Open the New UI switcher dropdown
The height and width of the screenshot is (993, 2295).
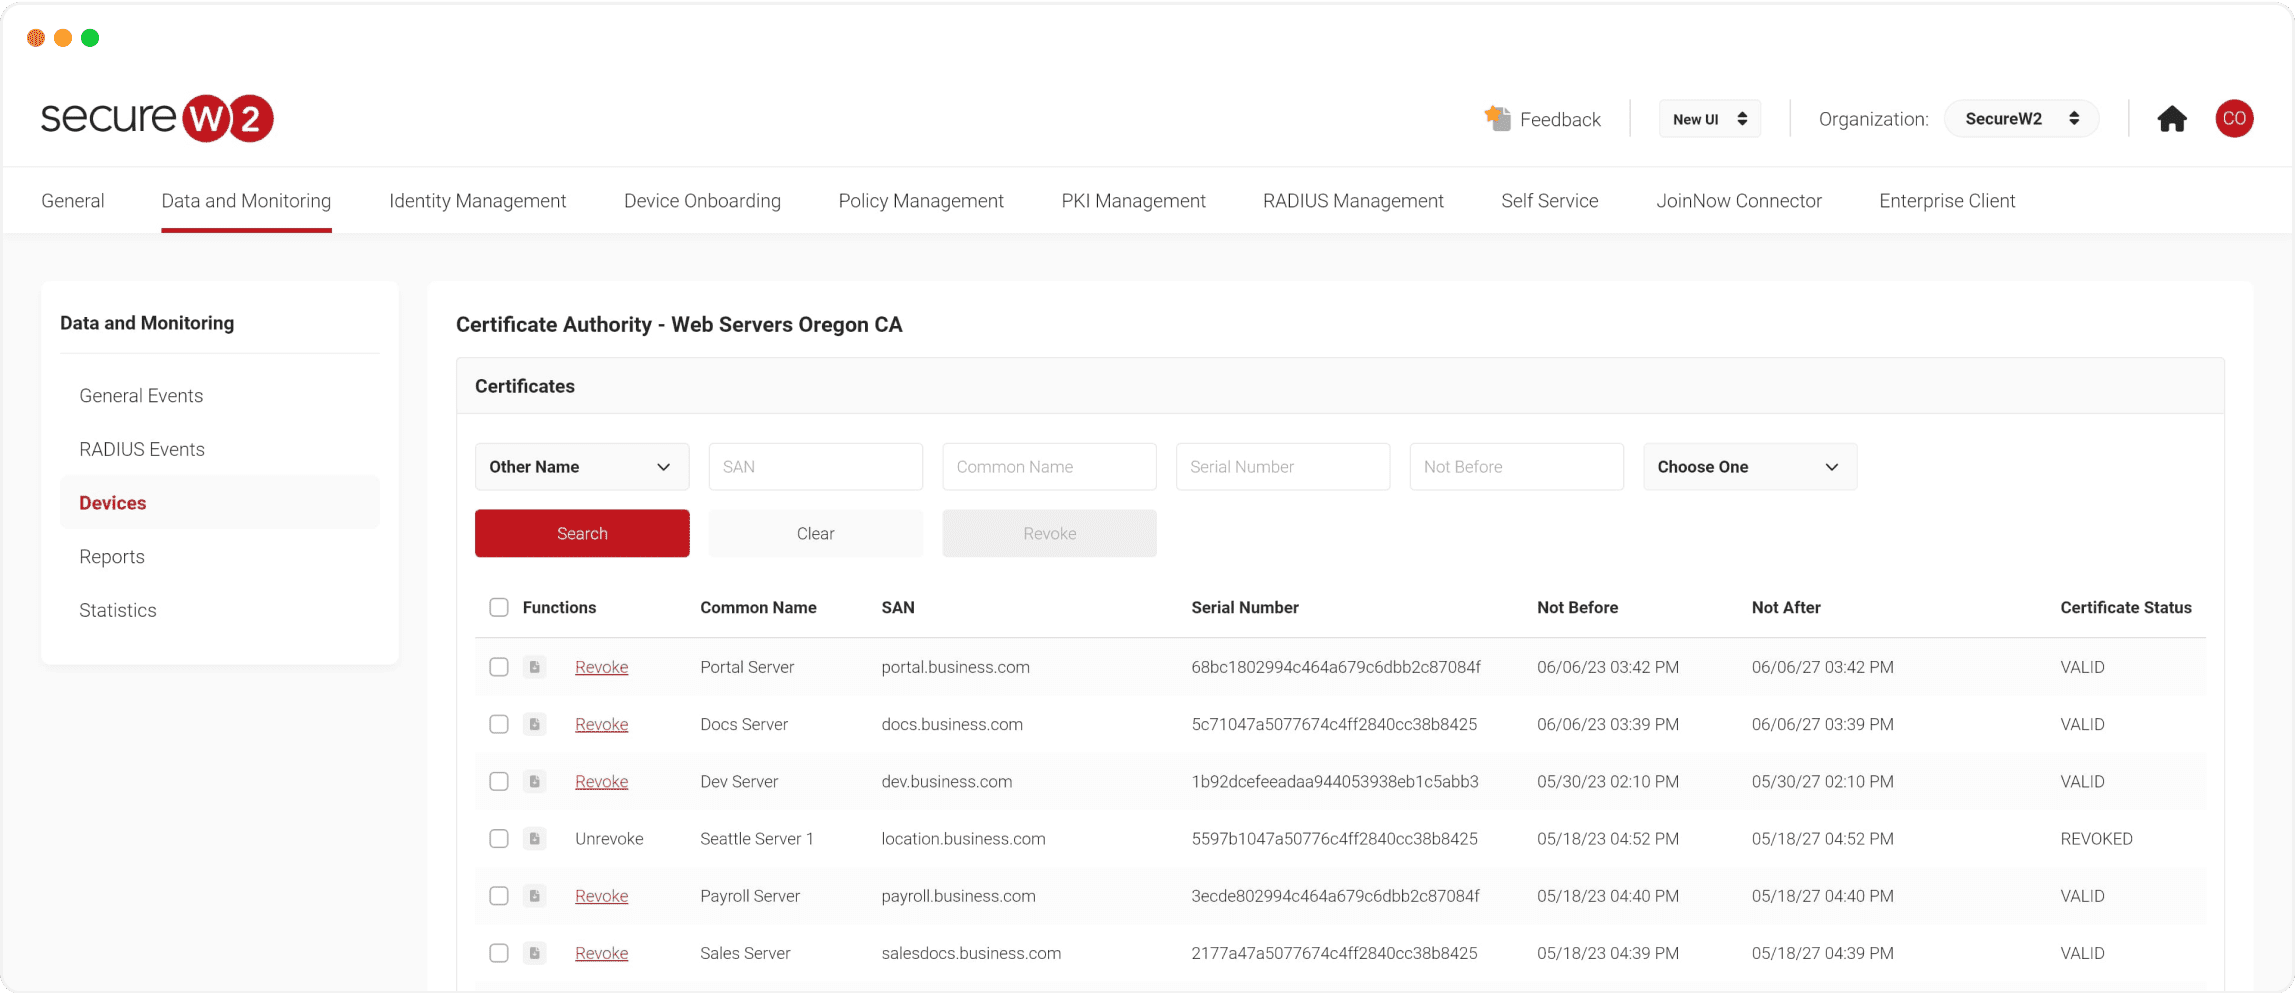(x=1710, y=119)
